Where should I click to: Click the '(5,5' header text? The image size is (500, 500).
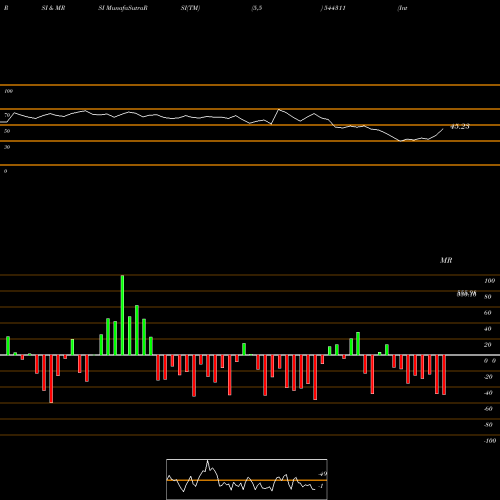pos(257,8)
